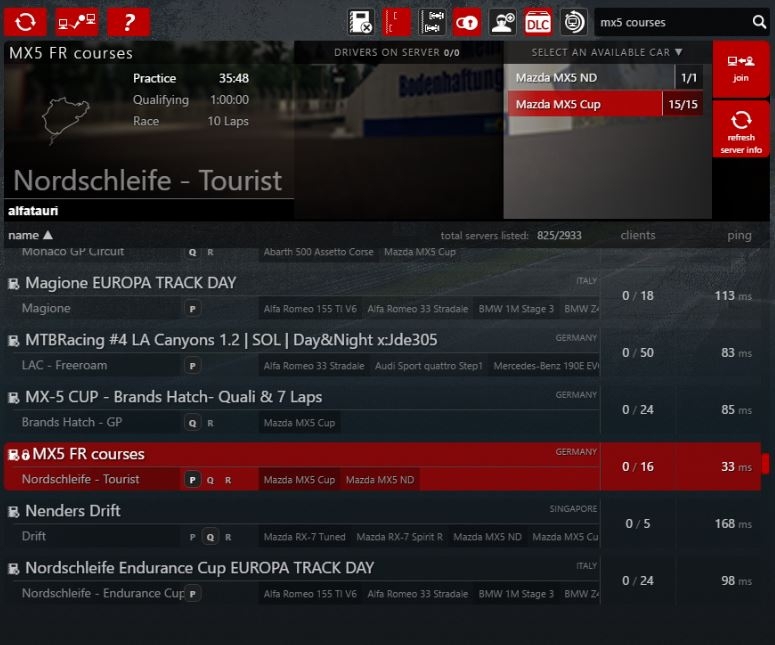
Task: Click the R session badge in Drift row
Action: [x=228, y=537]
